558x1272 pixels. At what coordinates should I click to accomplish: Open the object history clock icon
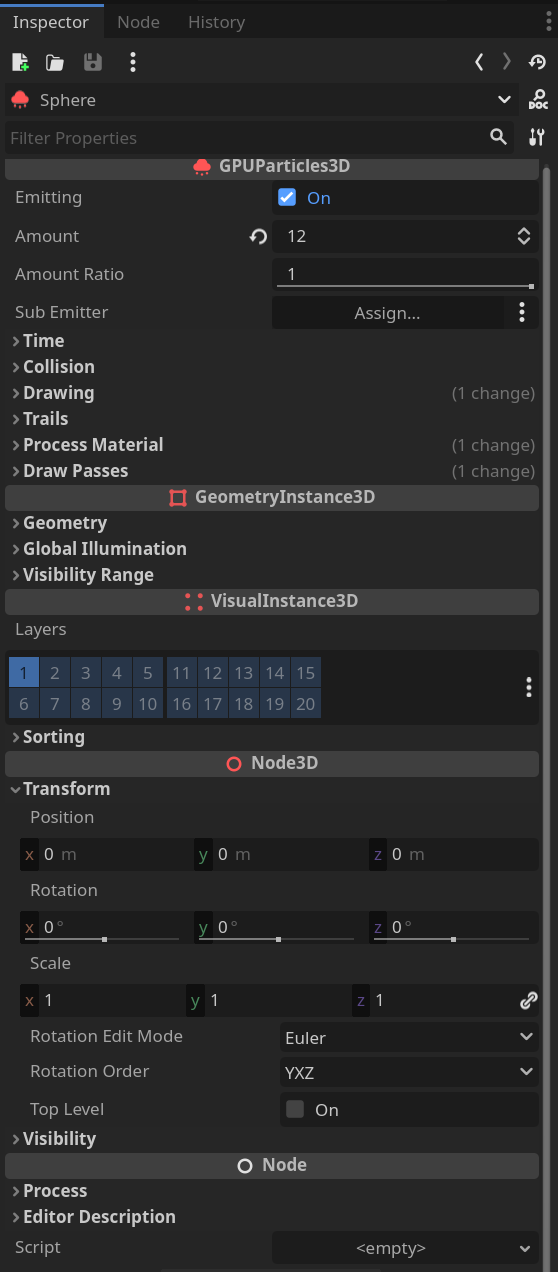(537, 62)
